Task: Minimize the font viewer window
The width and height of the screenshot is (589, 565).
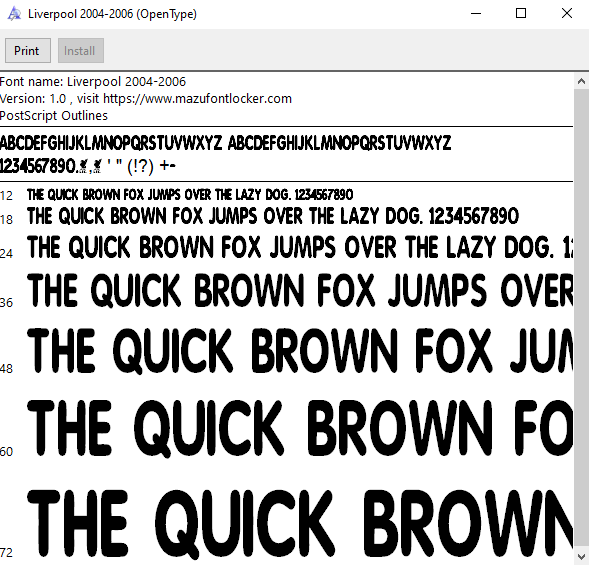Action: [x=476, y=14]
